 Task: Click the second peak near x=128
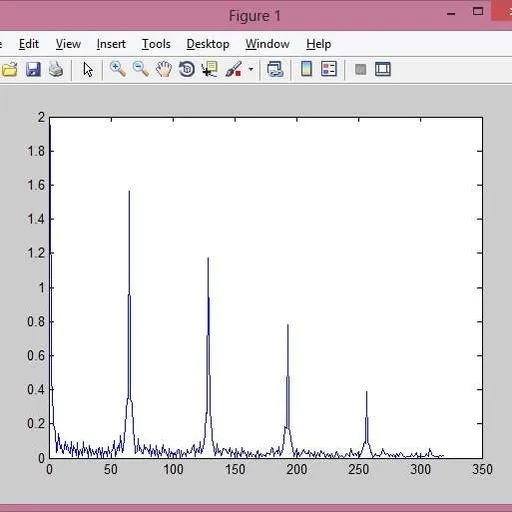(208, 258)
